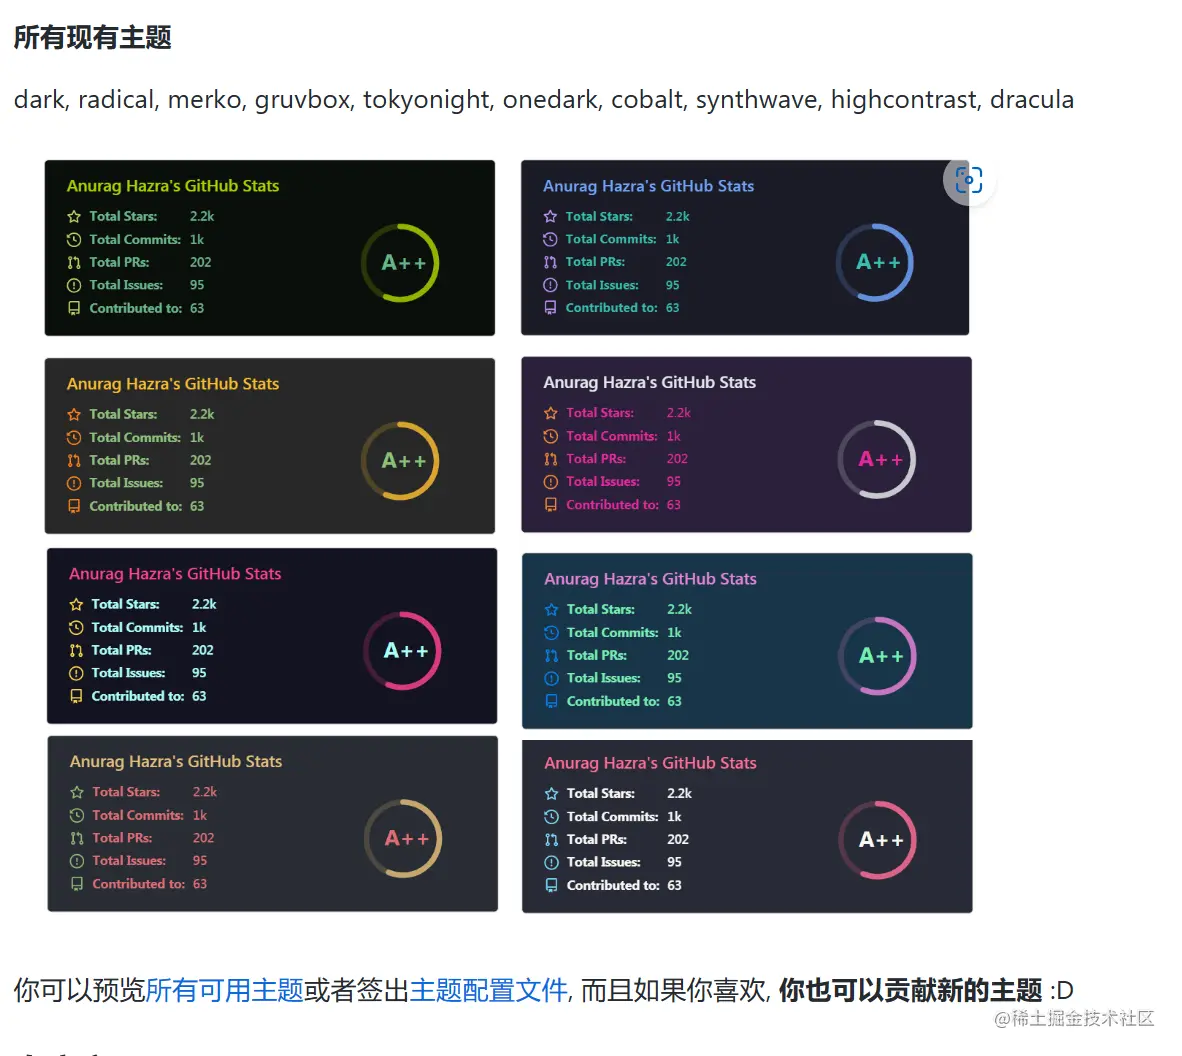Image resolution: width=1182 pixels, height=1056 pixels.
Task: Click the star icon in the green-titled card
Action: click(x=74, y=216)
